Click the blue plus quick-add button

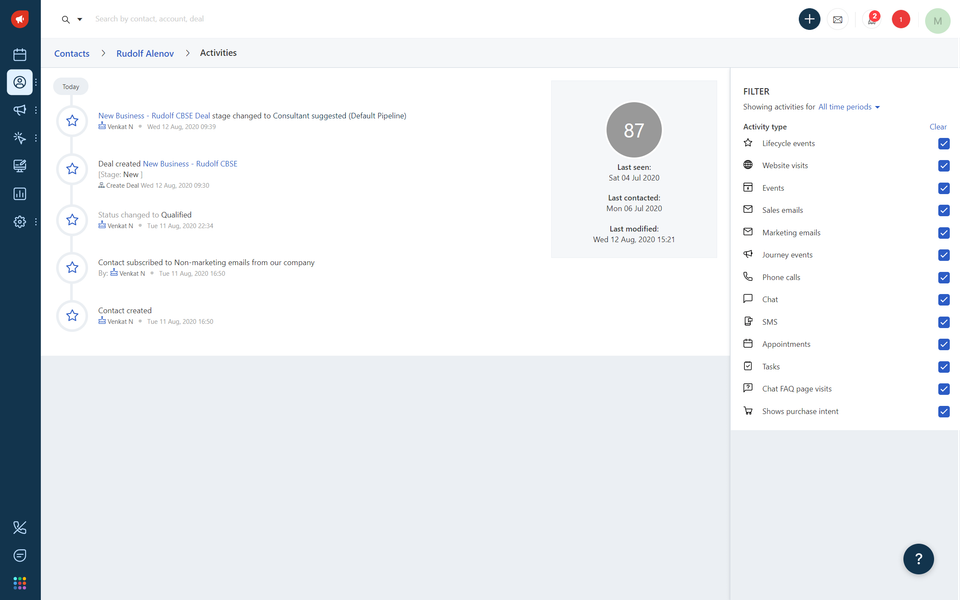pos(809,19)
